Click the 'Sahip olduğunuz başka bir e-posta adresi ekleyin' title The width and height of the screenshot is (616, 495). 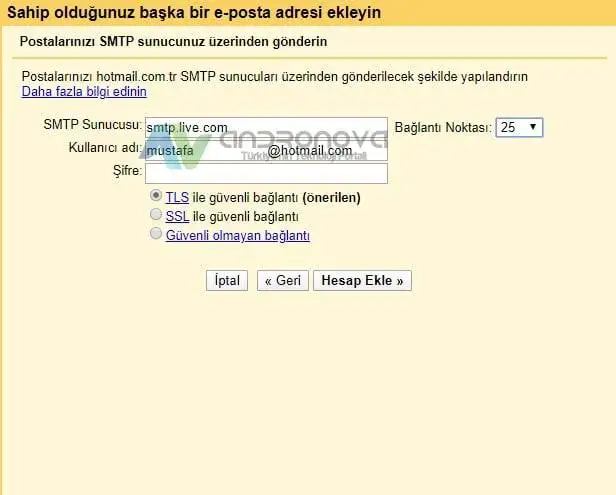[x=194, y=13]
